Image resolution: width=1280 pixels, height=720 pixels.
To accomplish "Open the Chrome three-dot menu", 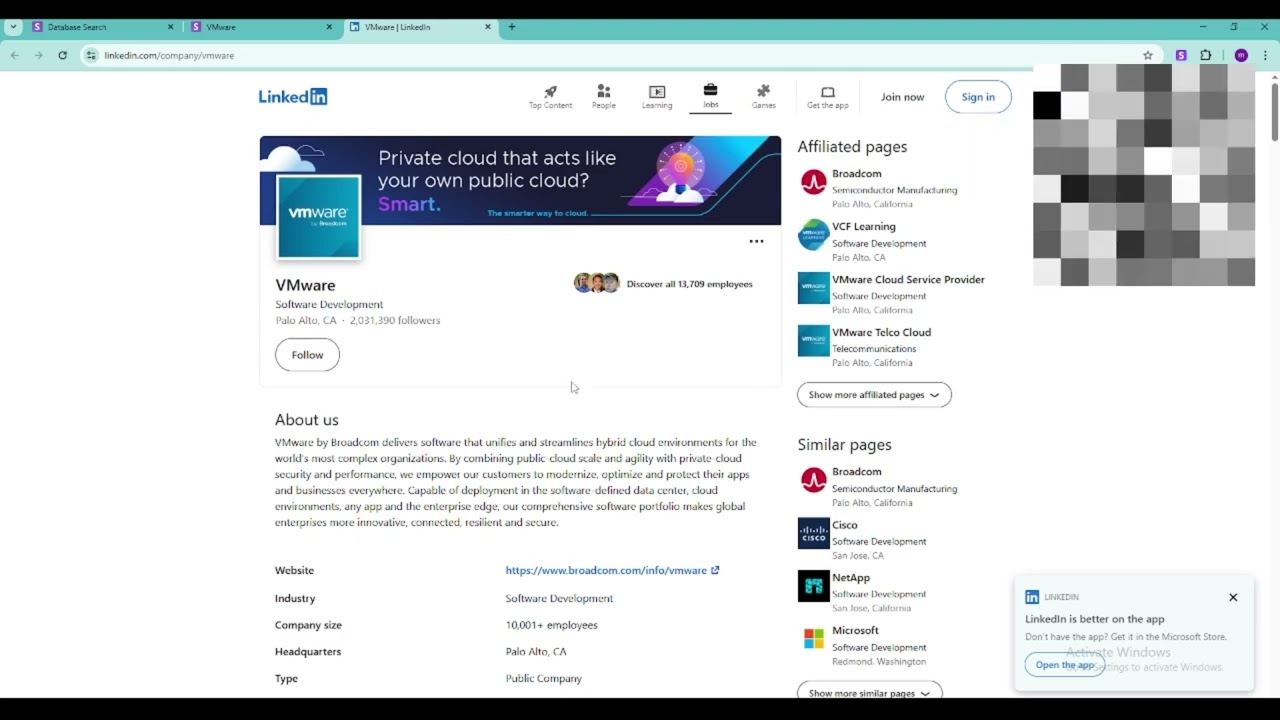I will (1266, 55).
